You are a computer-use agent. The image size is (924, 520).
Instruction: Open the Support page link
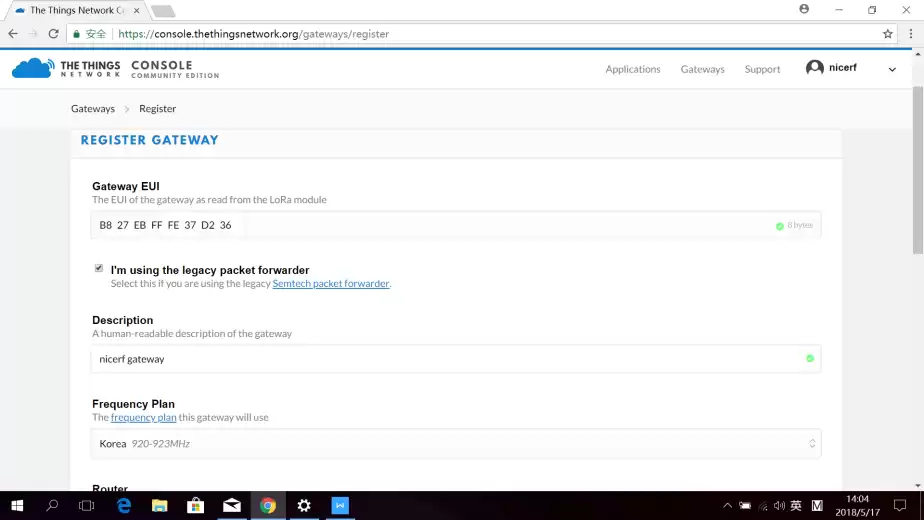pyautogui.click(x=762, y=69)
